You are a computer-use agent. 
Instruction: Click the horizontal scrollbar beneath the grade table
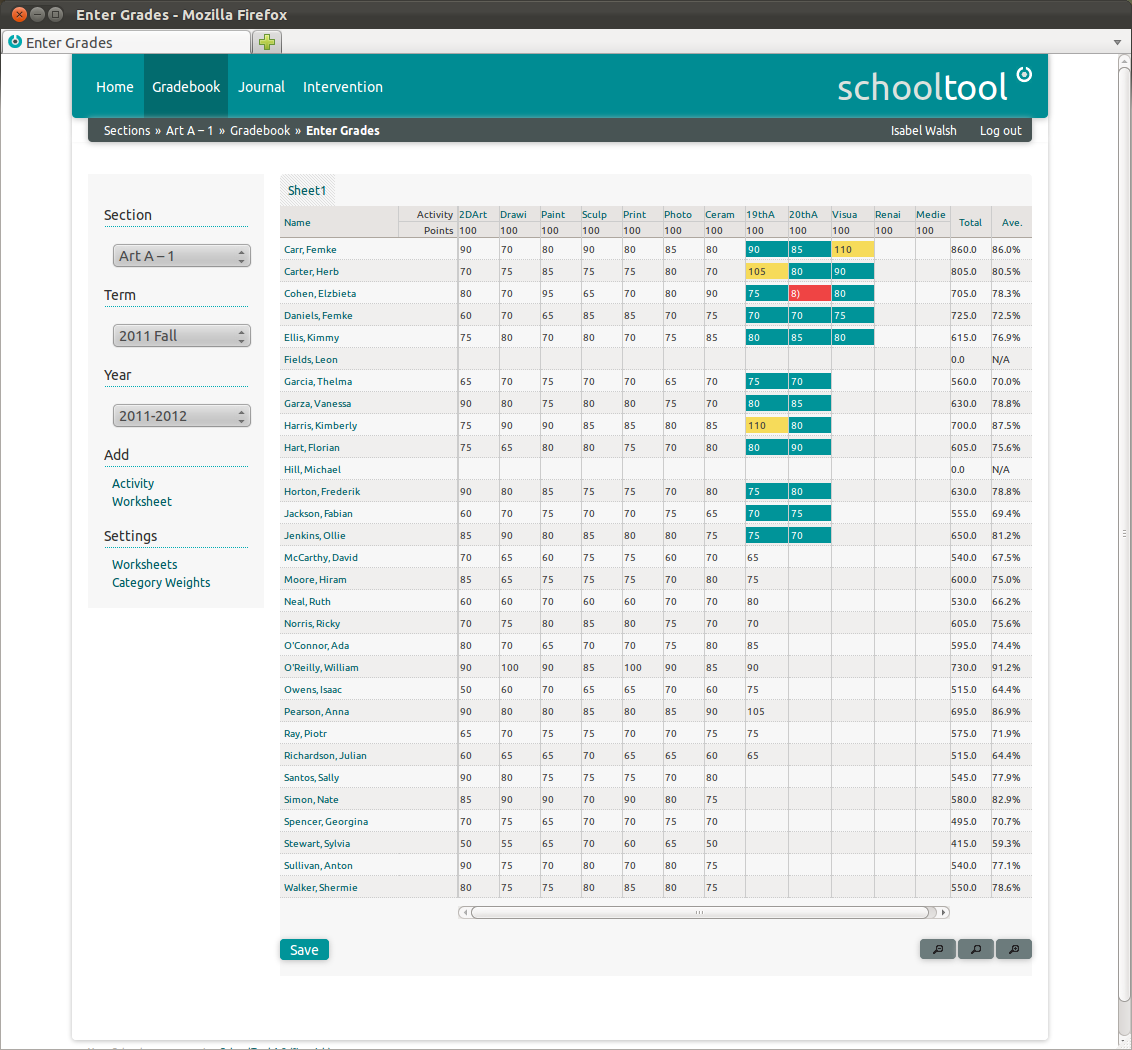(700, 912)
